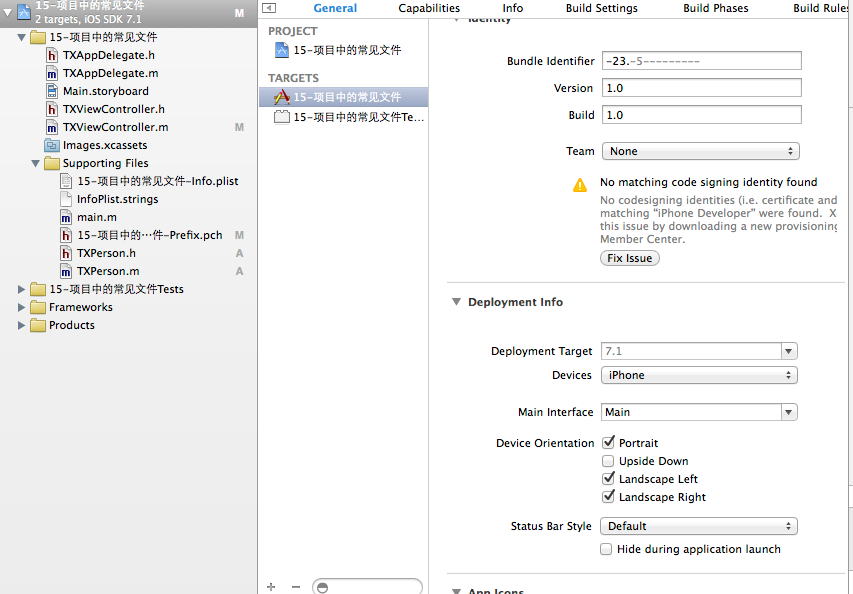This screenshot has width=853, height=594.
Task: Click the main.m file icon
Action: point(66,218)
